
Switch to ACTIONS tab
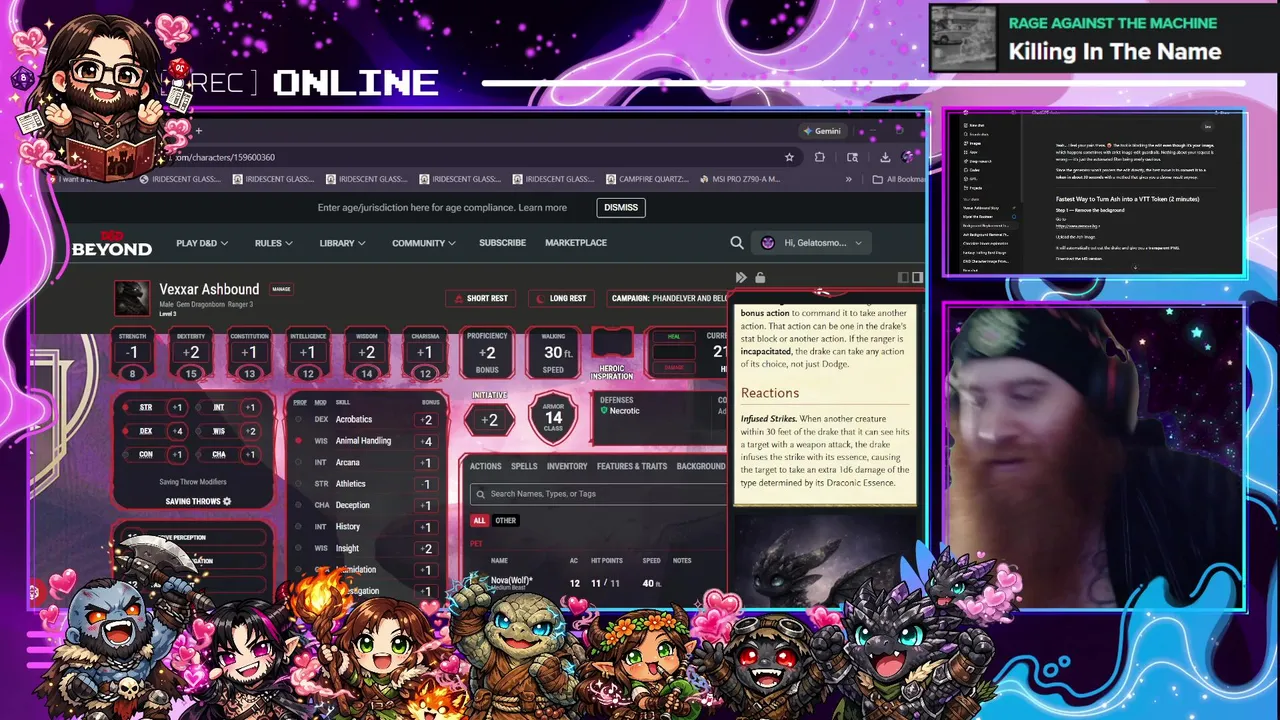click(x=486, y=466)
